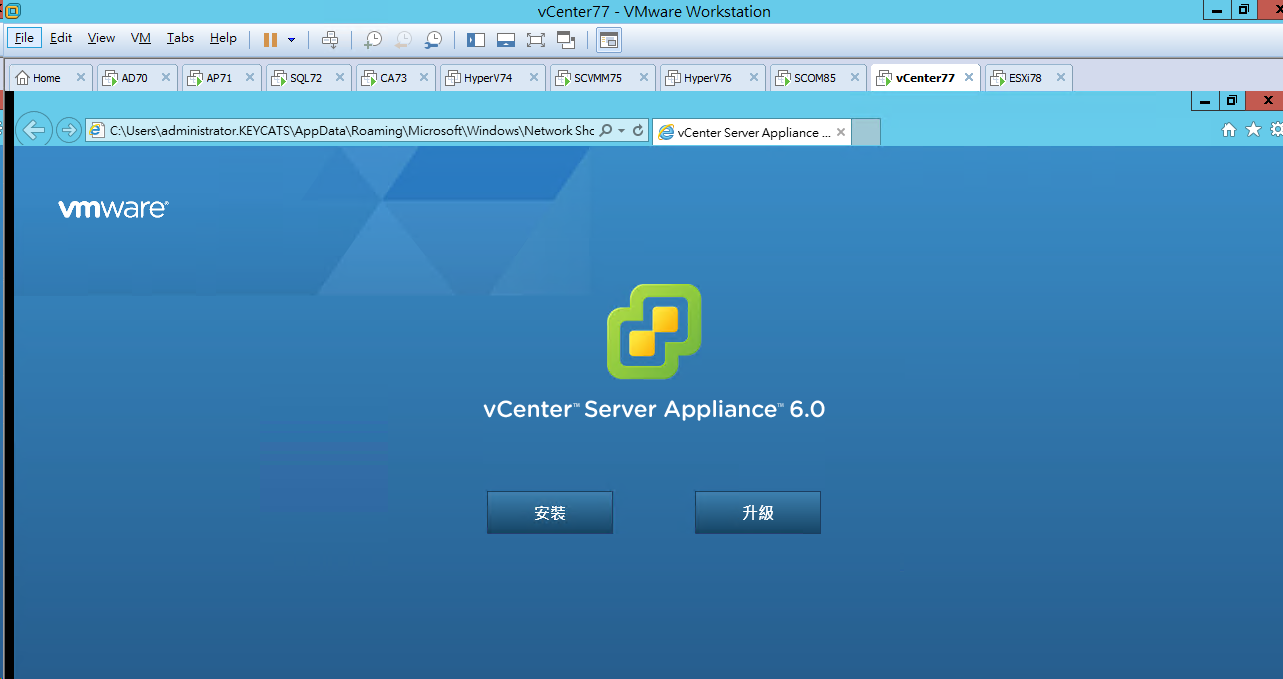
Task: Close the CA73 tab
Action: pos(424,77)
